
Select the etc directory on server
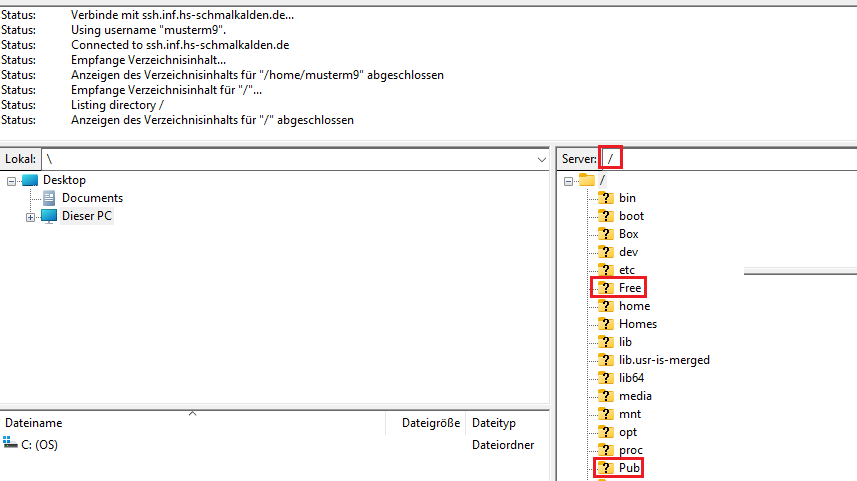tap(627, 270)
